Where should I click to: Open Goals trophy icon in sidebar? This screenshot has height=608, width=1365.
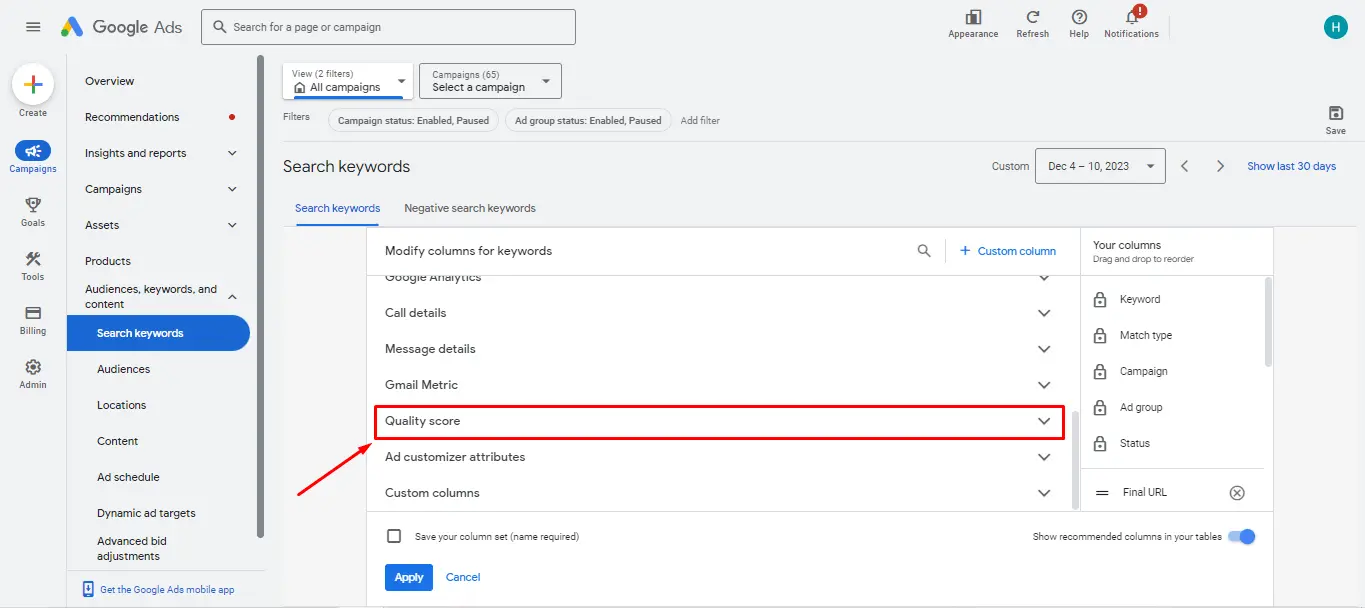pyautogui.click(x=33, y=205)
